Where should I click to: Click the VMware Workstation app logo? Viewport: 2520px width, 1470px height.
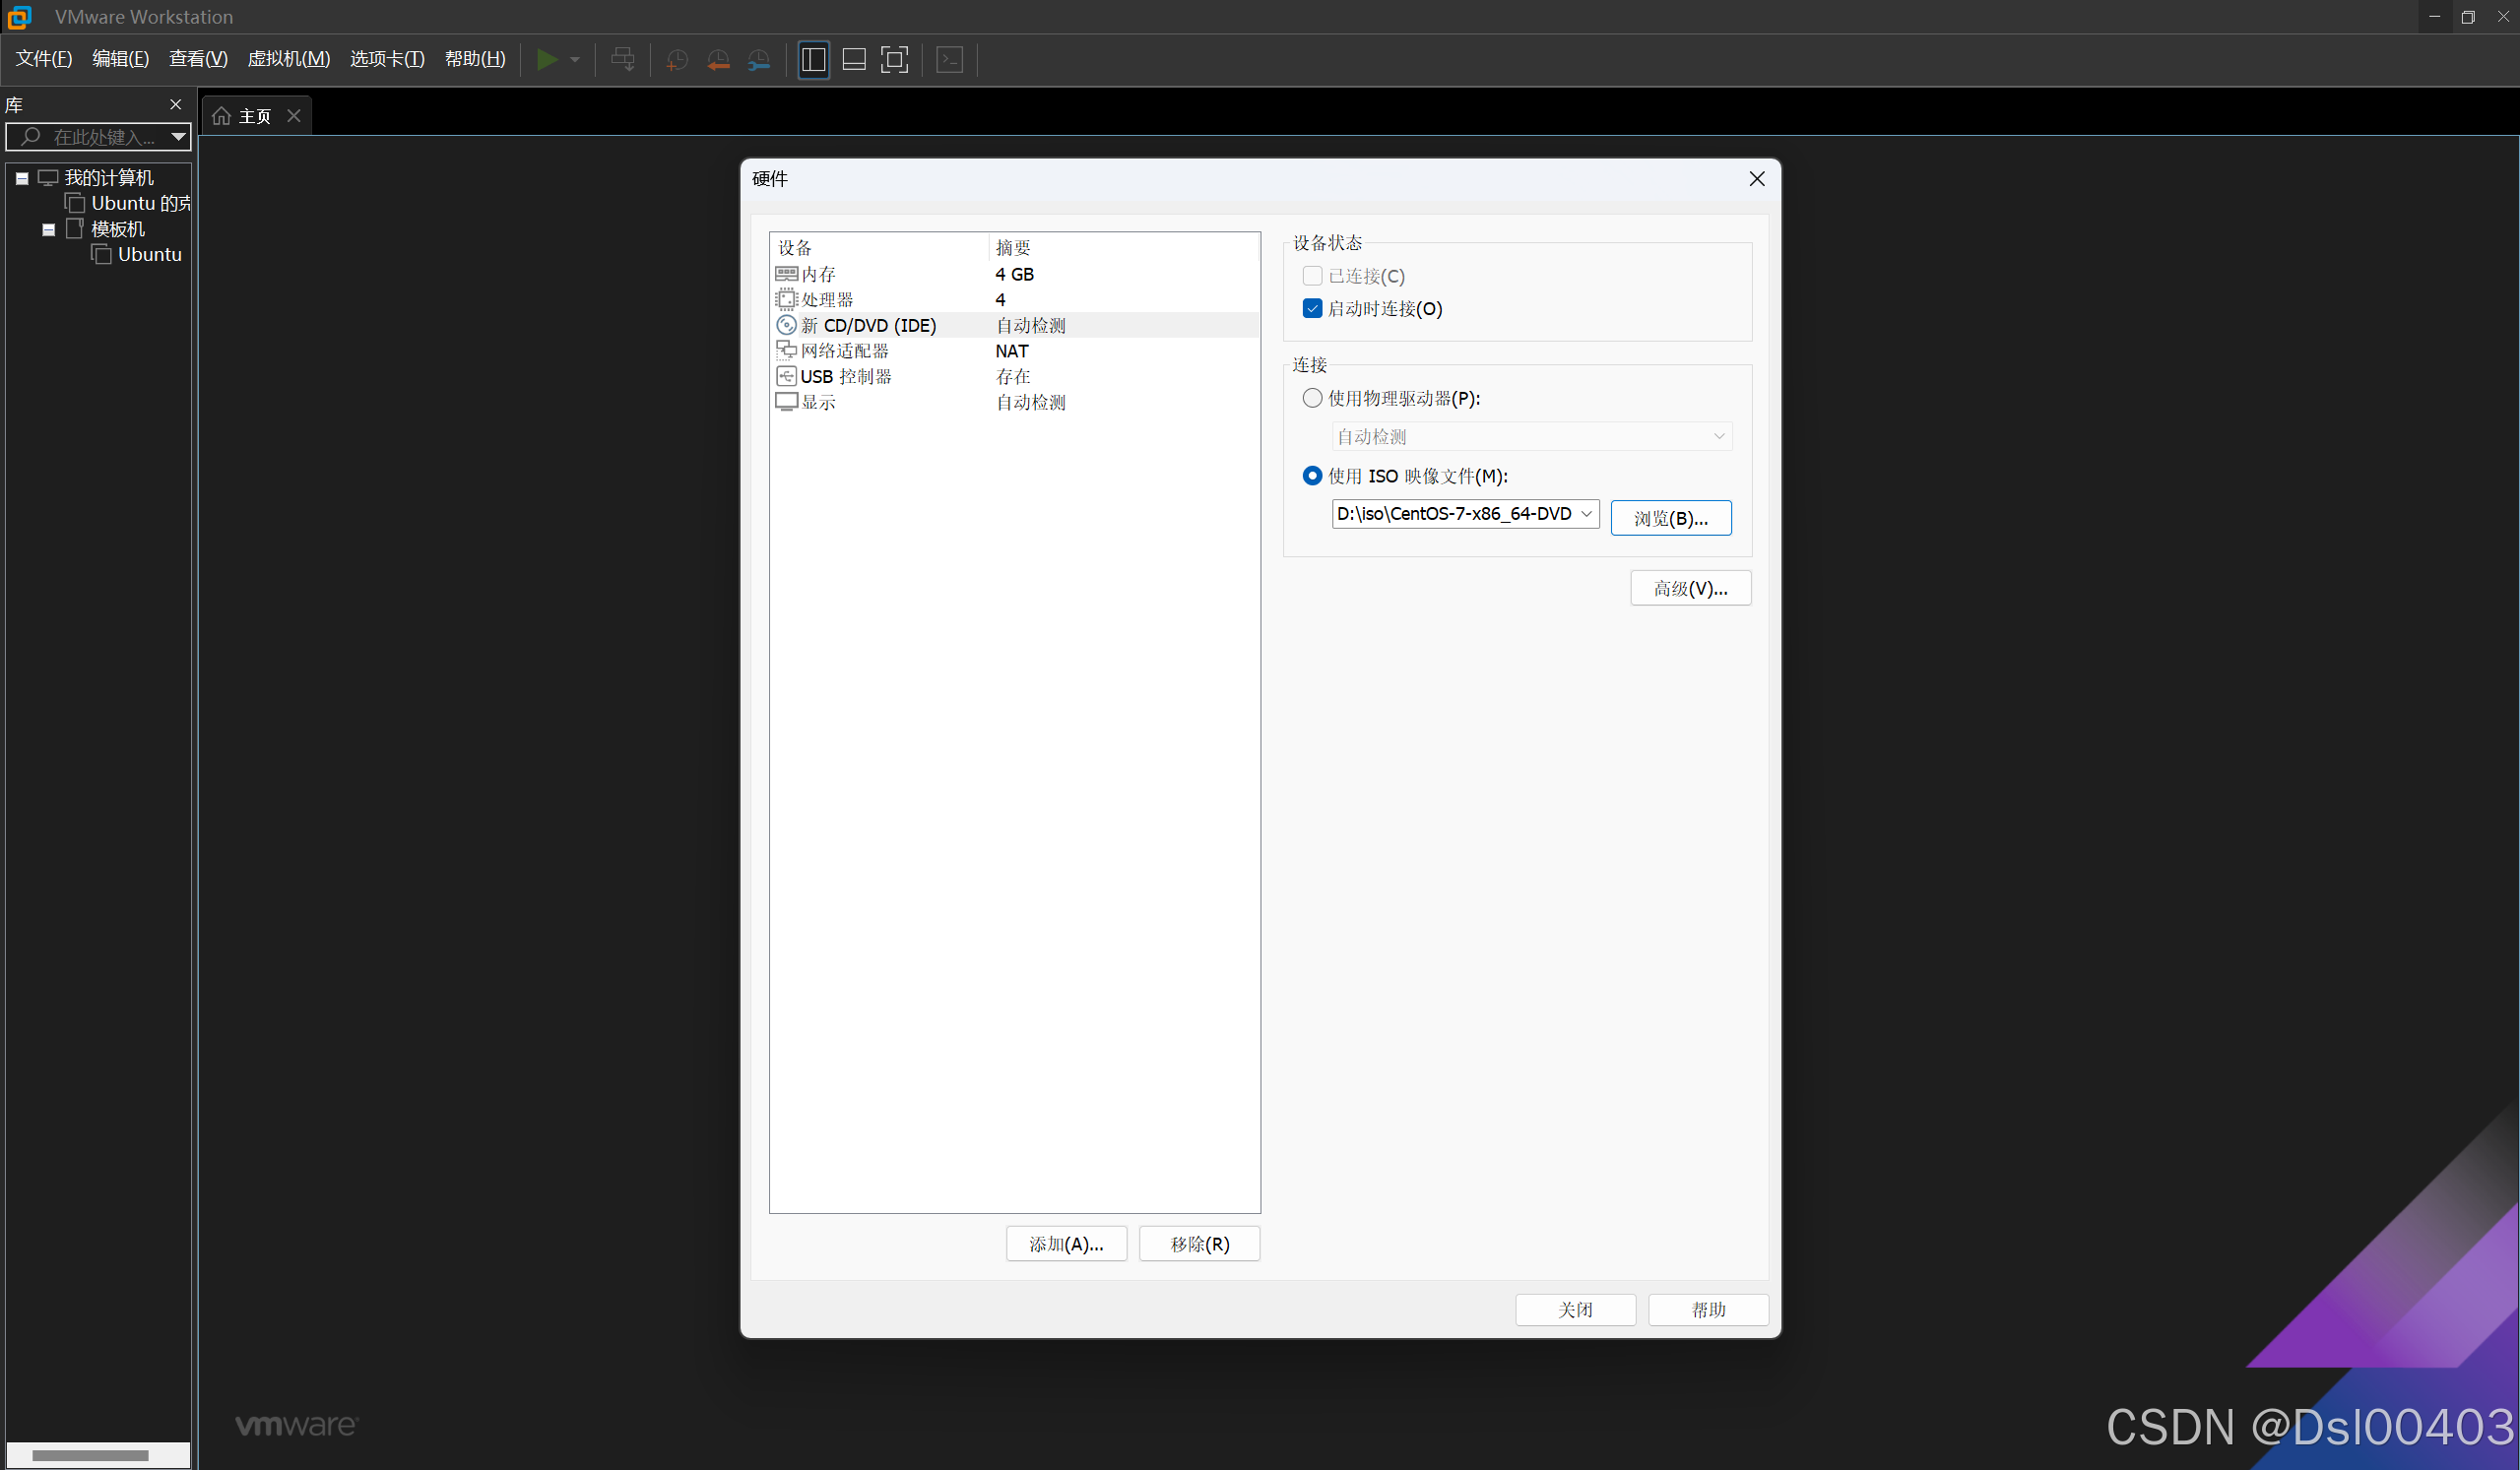click(19, 17)
